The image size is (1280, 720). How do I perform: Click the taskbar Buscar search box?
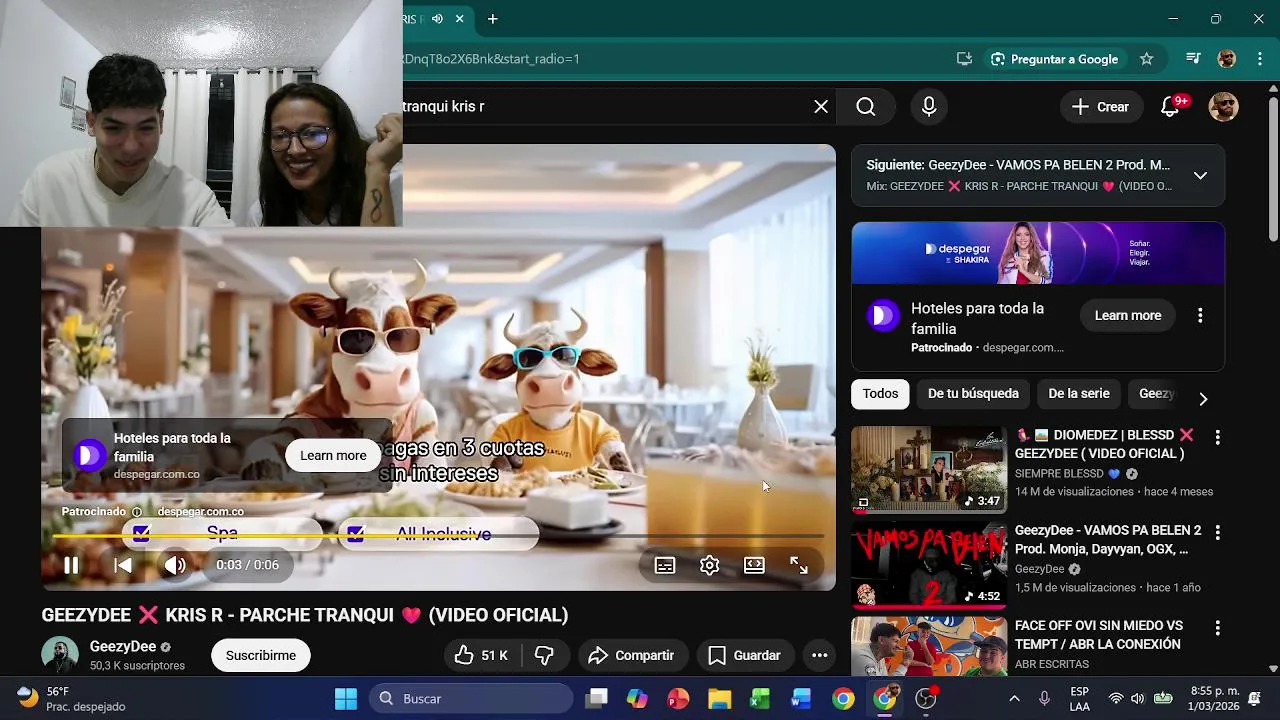coord(470,698)
